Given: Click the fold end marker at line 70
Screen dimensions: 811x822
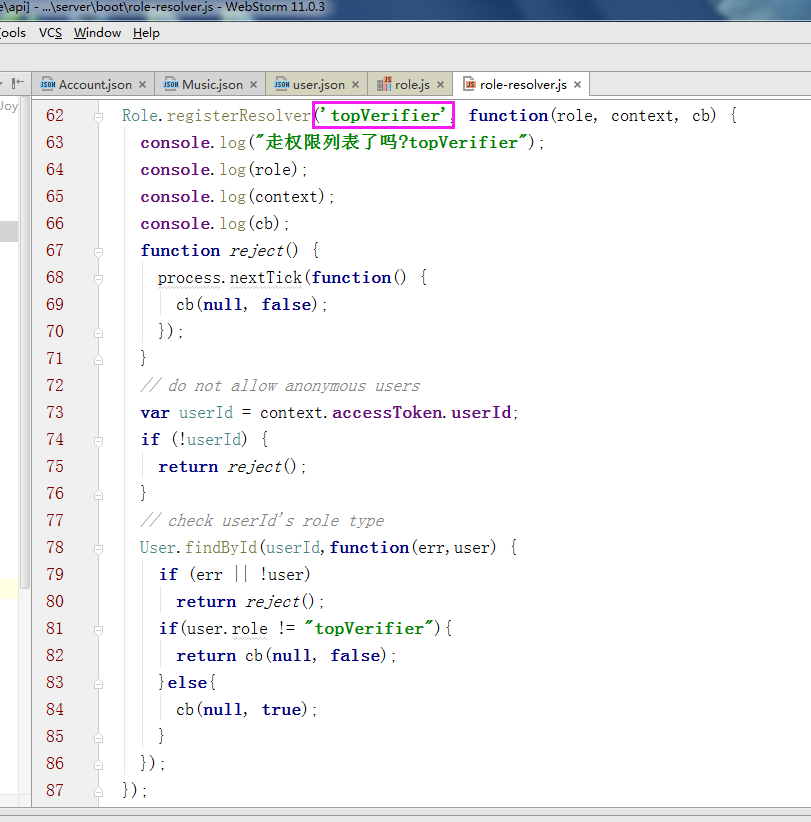Looking at the screenshot, I should [x=99, y=333].
